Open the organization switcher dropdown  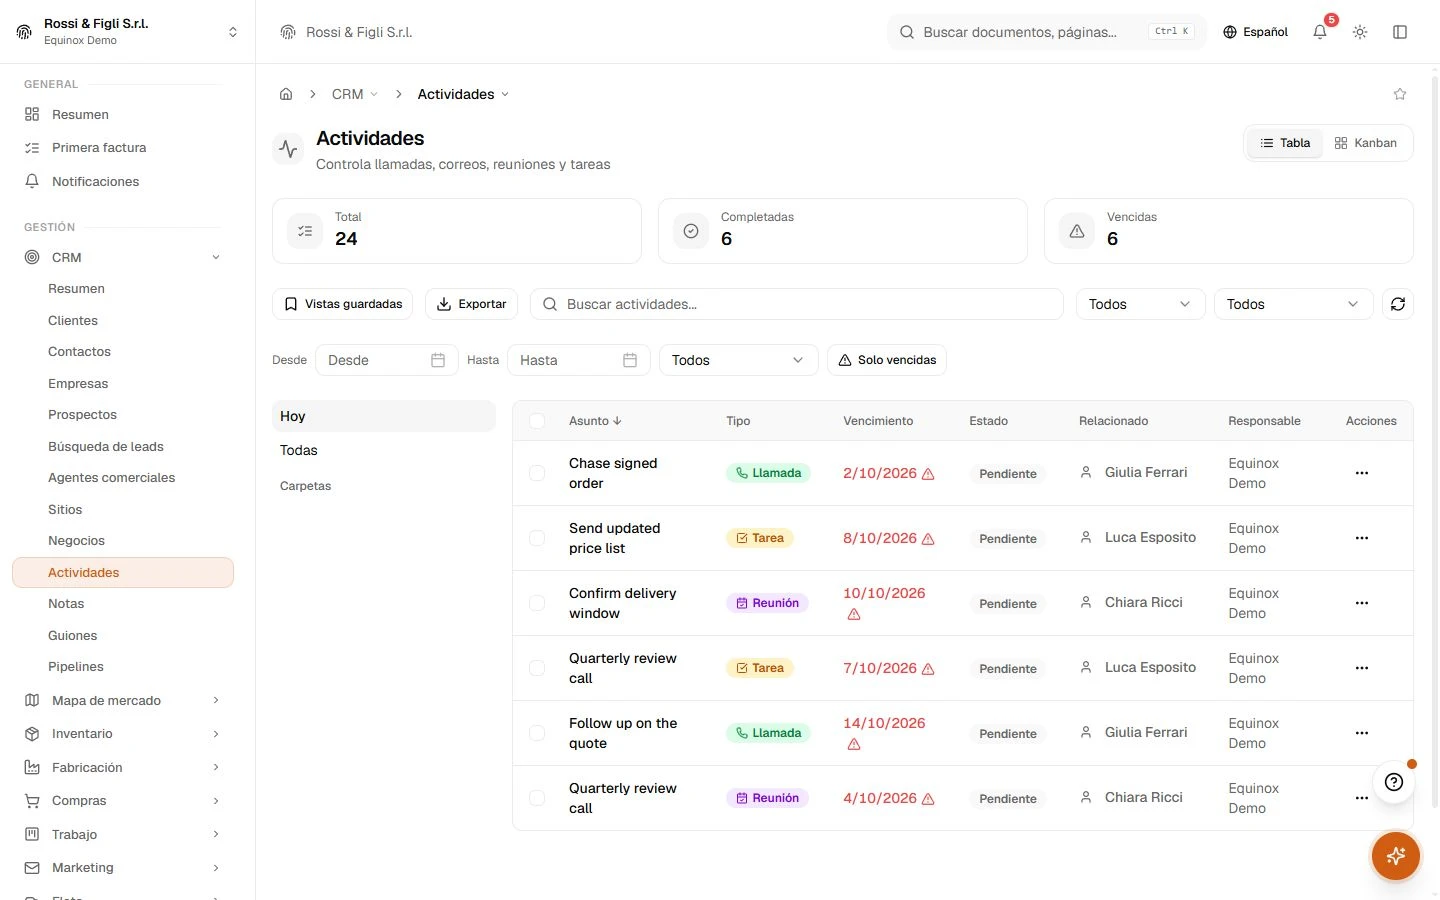click(128, 32)
